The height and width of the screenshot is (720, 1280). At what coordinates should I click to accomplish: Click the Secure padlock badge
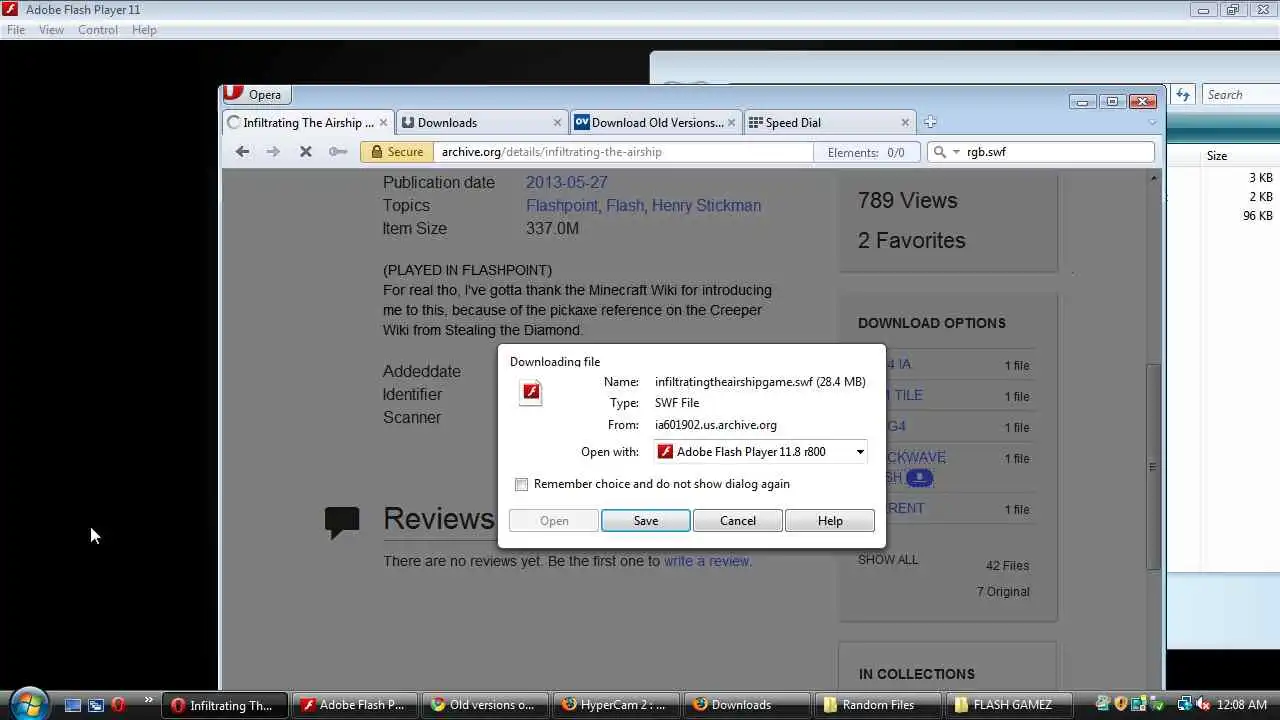(396, 152)
